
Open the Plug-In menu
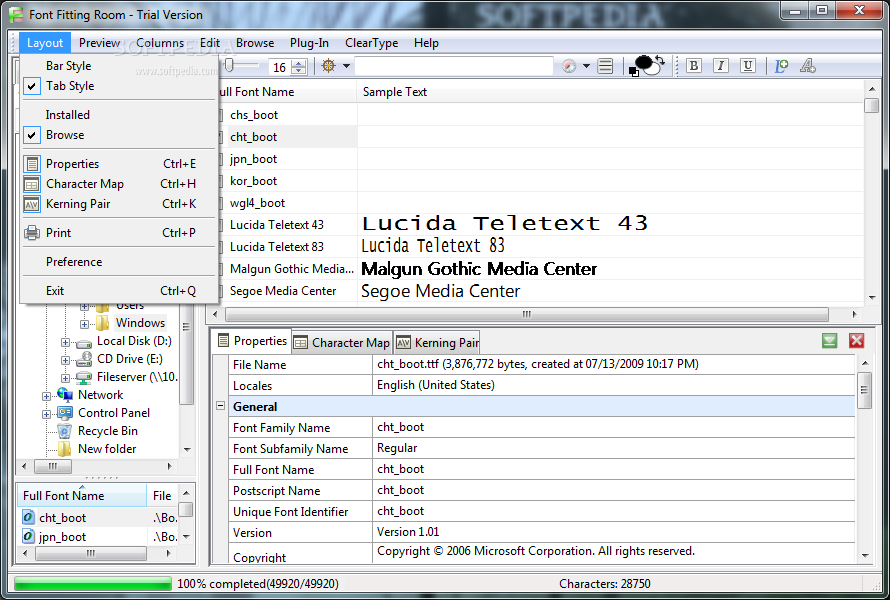pyautogui.click(x=309, y=43)
